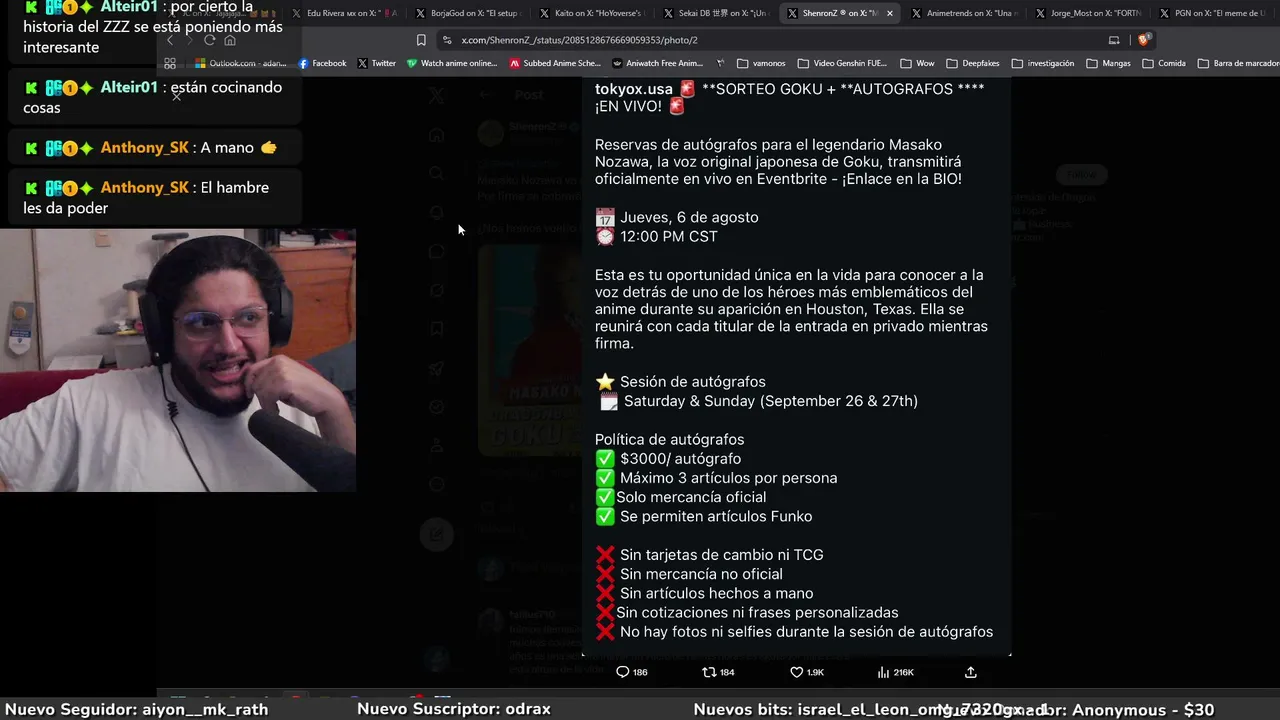The height and width of the screenshot is (720, 1280).
Task: Open the view analytics icon showing 216K
Action: [884, 672]
